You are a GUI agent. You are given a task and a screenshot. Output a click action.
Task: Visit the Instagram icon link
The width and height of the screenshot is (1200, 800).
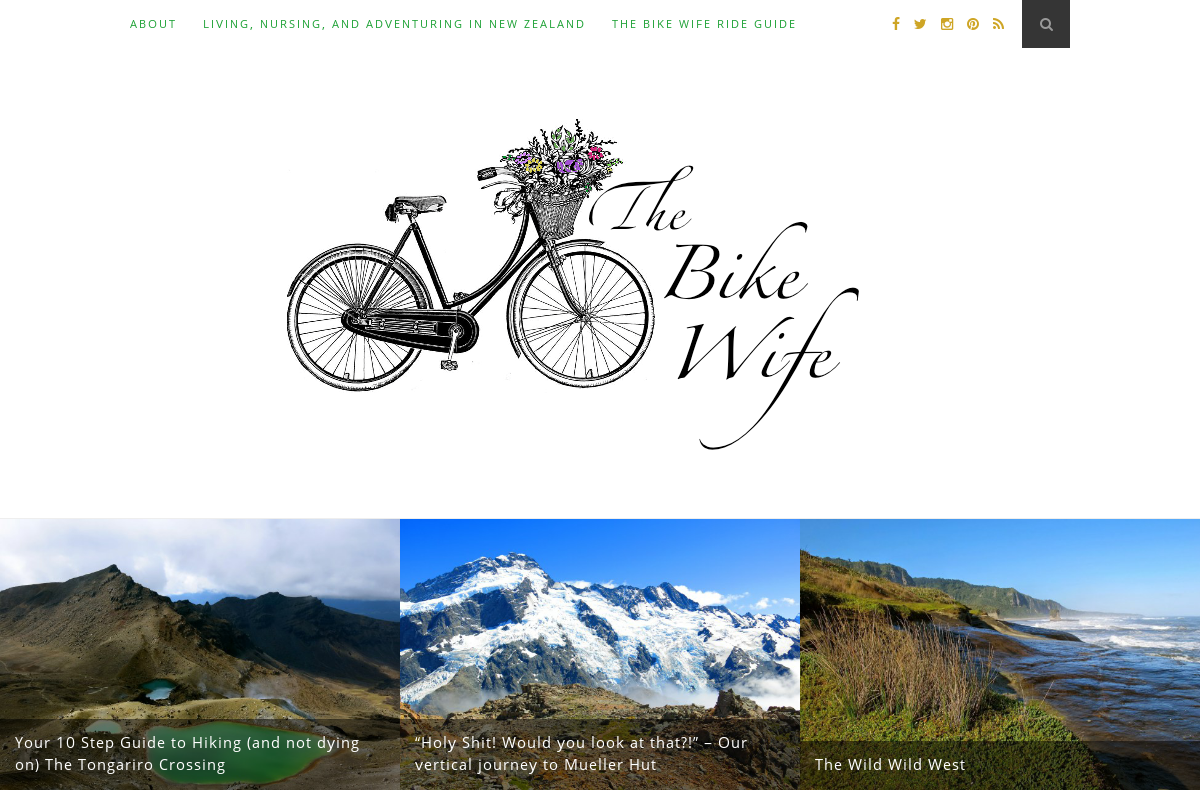tap(947, 24)
